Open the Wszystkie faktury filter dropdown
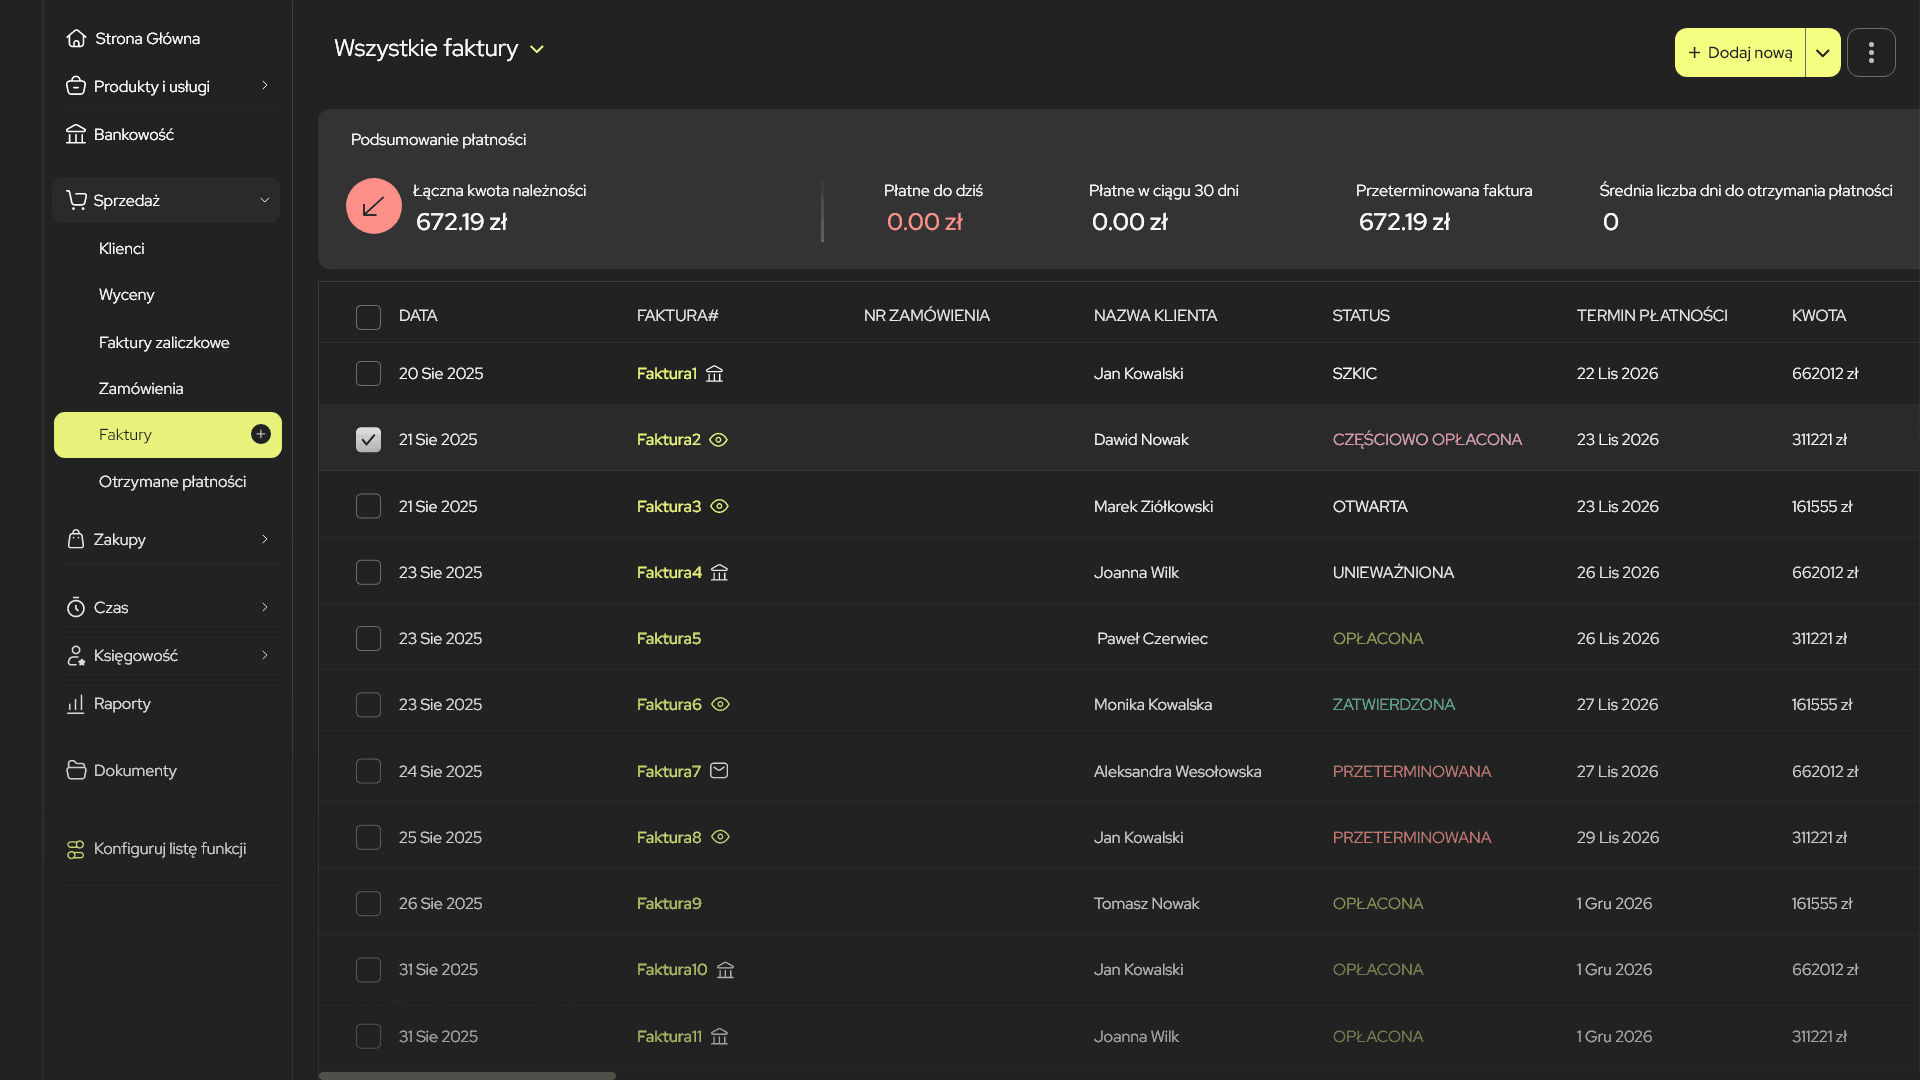1920x1080 pixels. click(x=537, y=49)
